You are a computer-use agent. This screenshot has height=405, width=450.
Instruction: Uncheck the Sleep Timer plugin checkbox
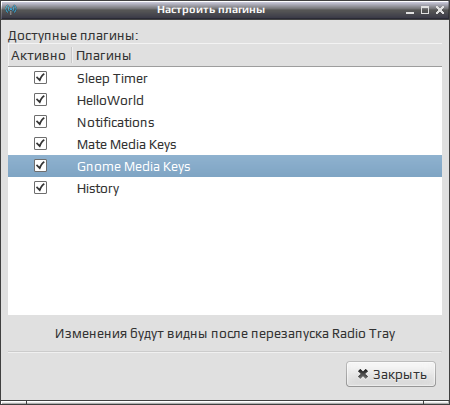point(40,78)
